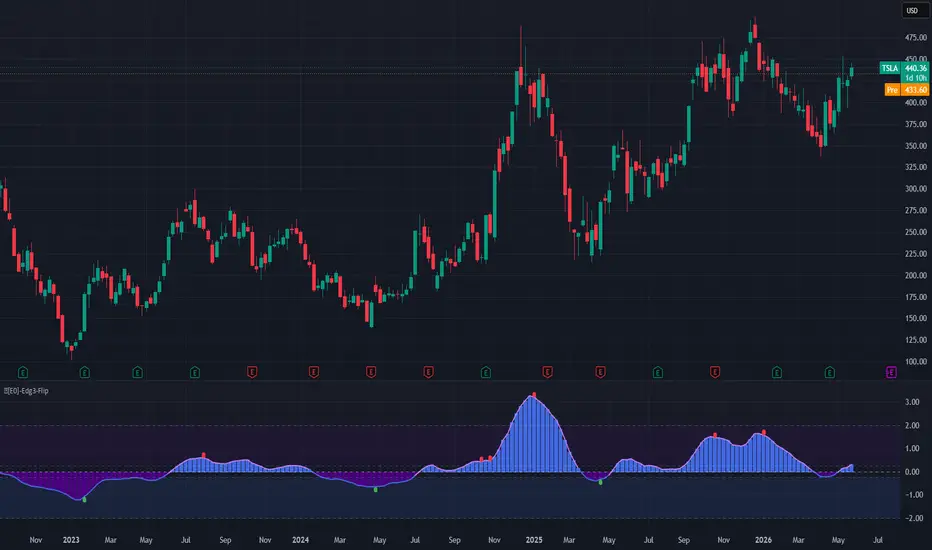932x550 pixels.
Task: Click the 0.00 indicator scale label
Action: tap(912, 472)
